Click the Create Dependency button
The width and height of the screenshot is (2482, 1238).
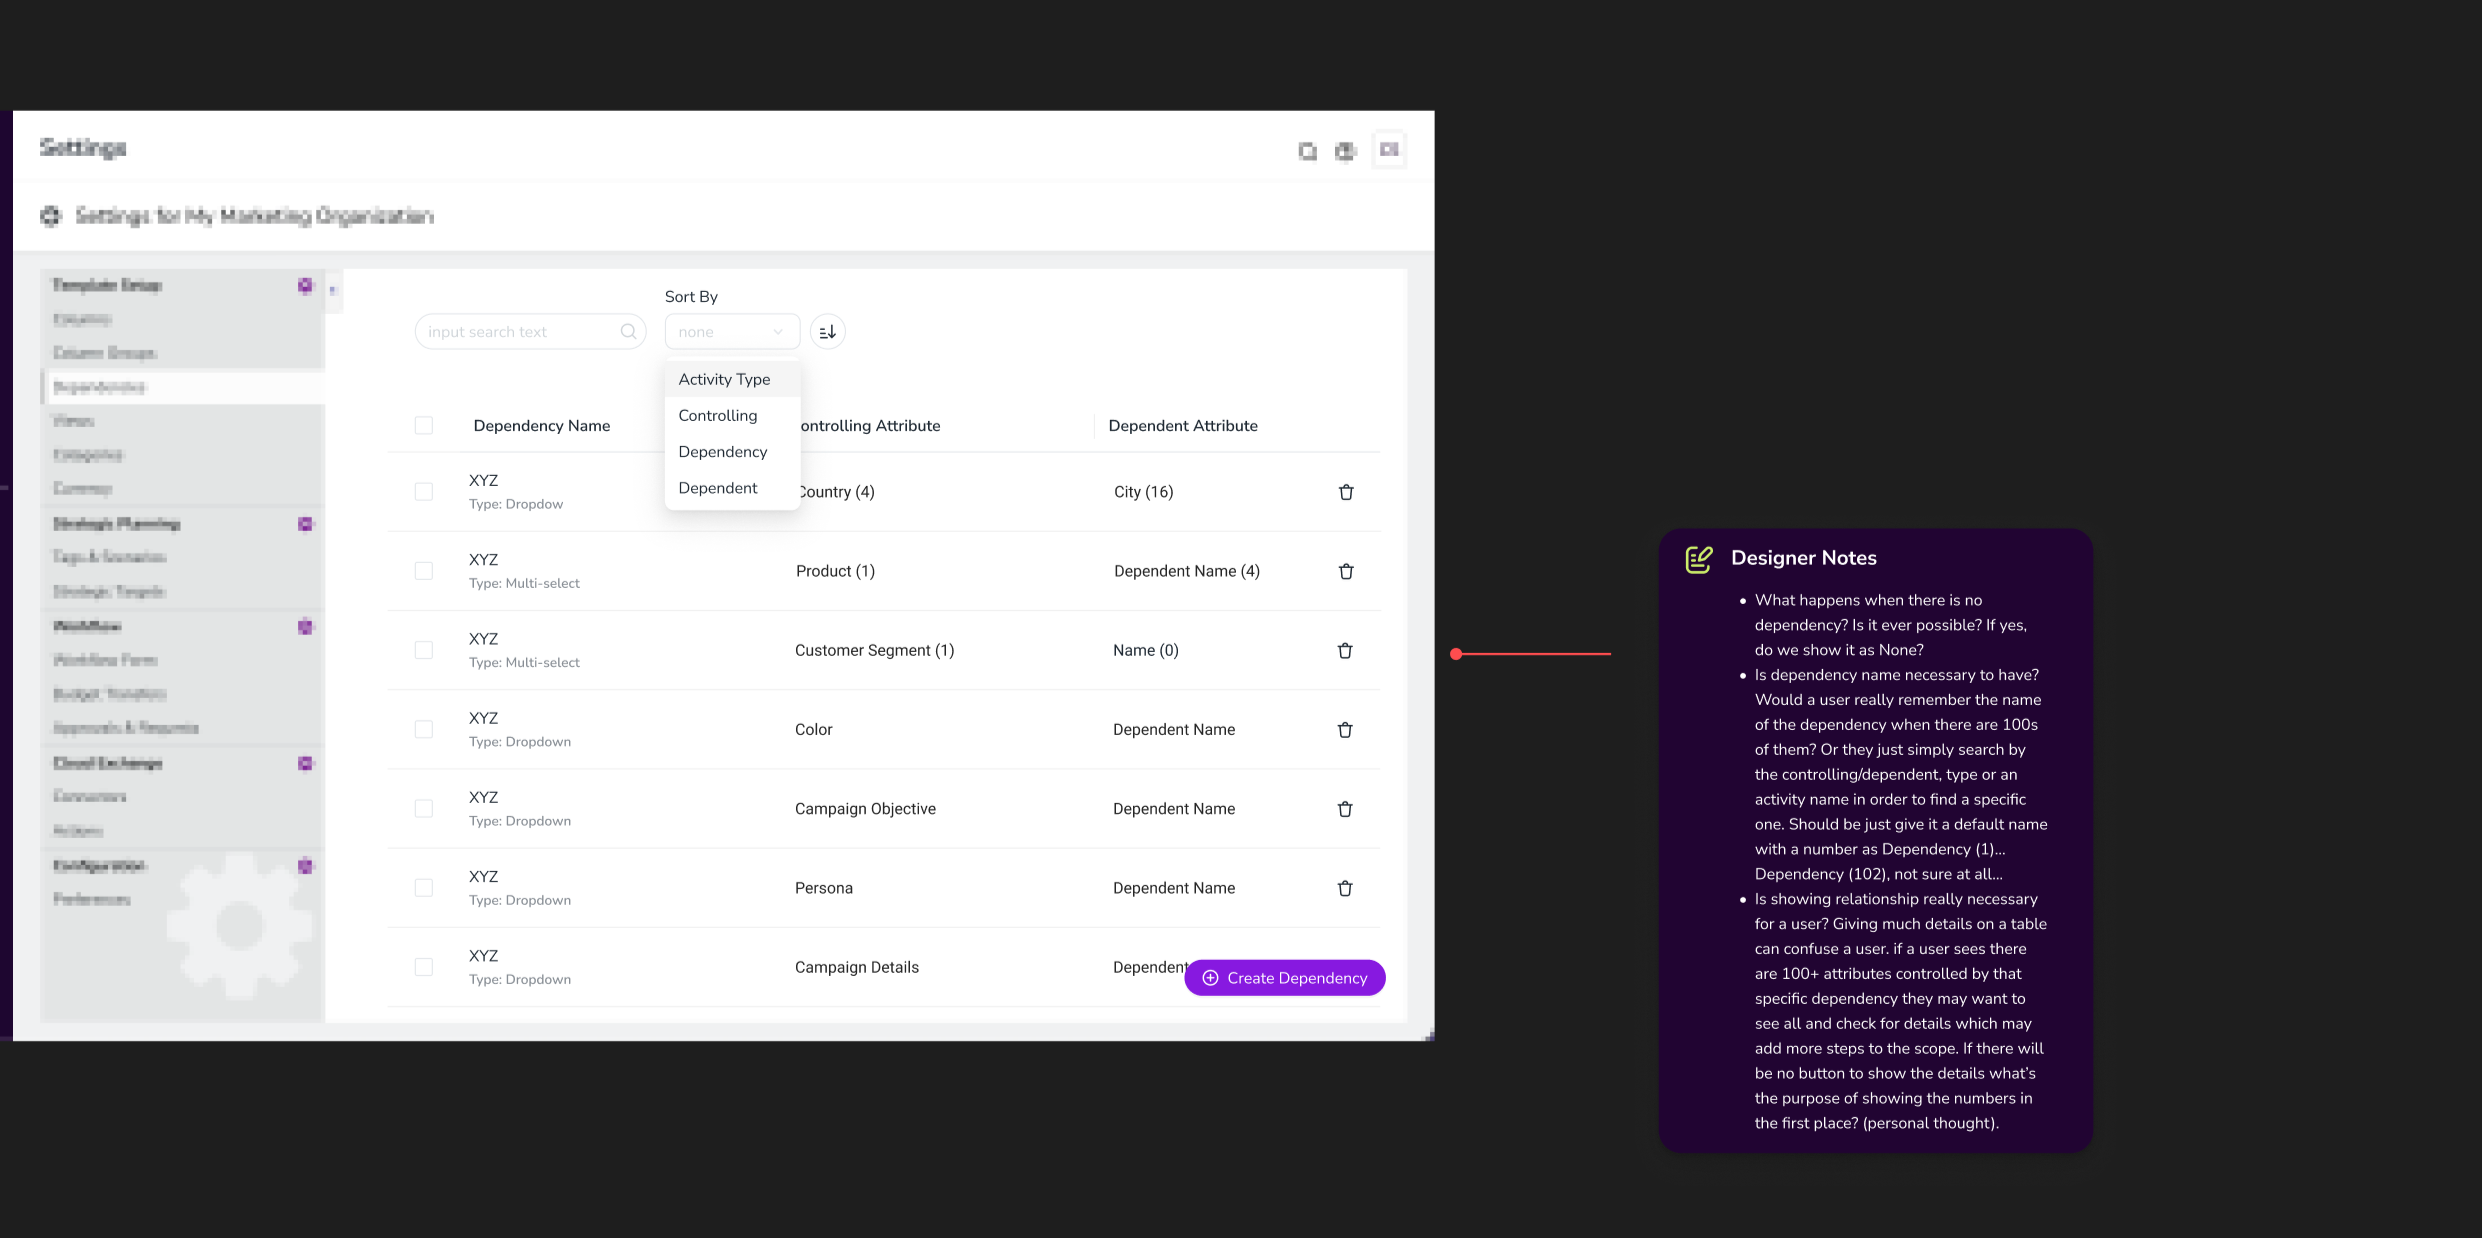click(1284, 978)
